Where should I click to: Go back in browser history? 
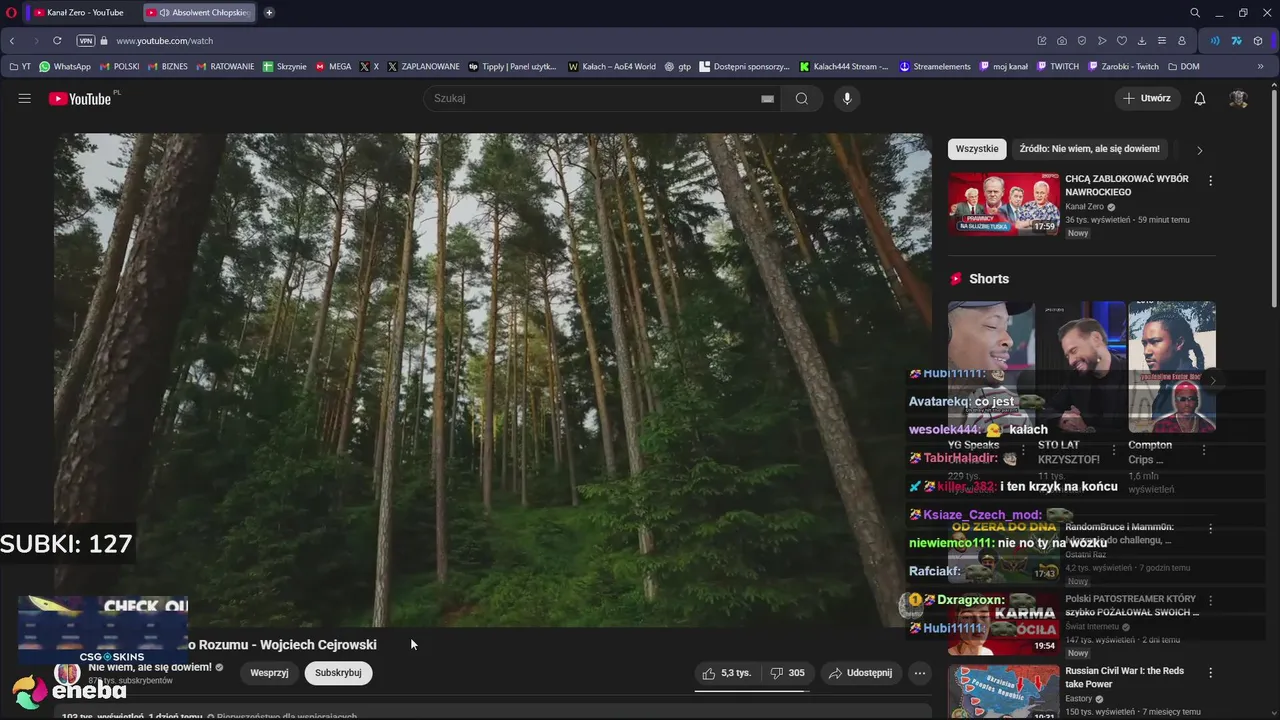click(x=12, y=41)
